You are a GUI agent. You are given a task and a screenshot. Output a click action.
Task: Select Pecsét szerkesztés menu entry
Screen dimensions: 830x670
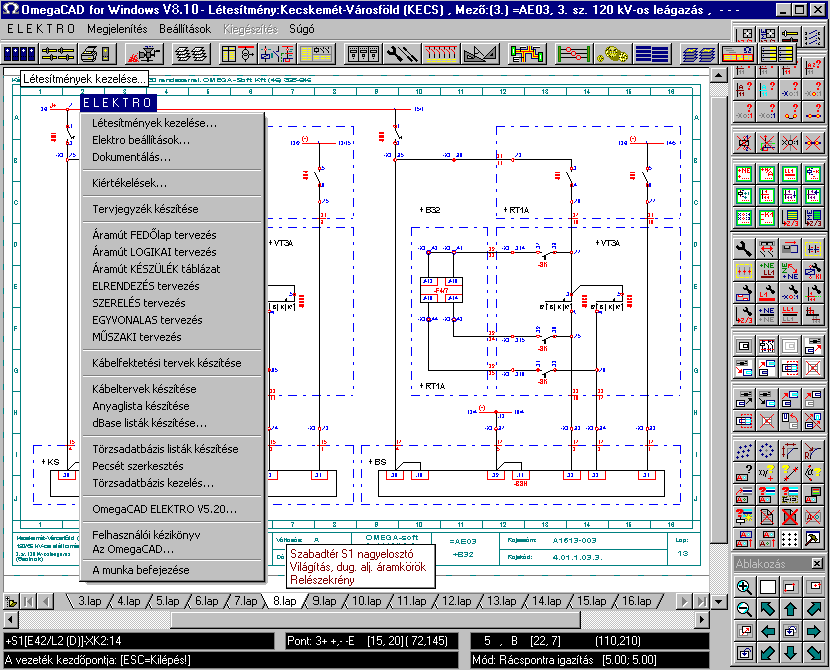click(138, 466)
